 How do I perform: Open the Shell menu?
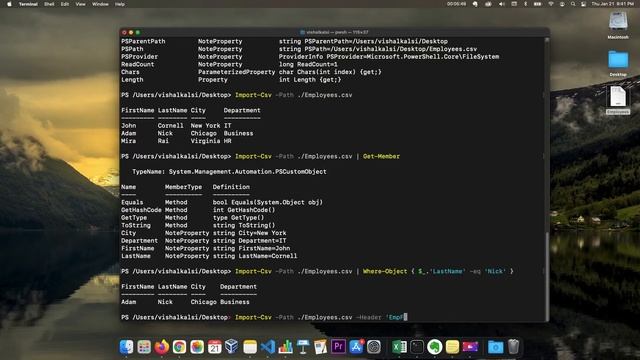(49, 4)
